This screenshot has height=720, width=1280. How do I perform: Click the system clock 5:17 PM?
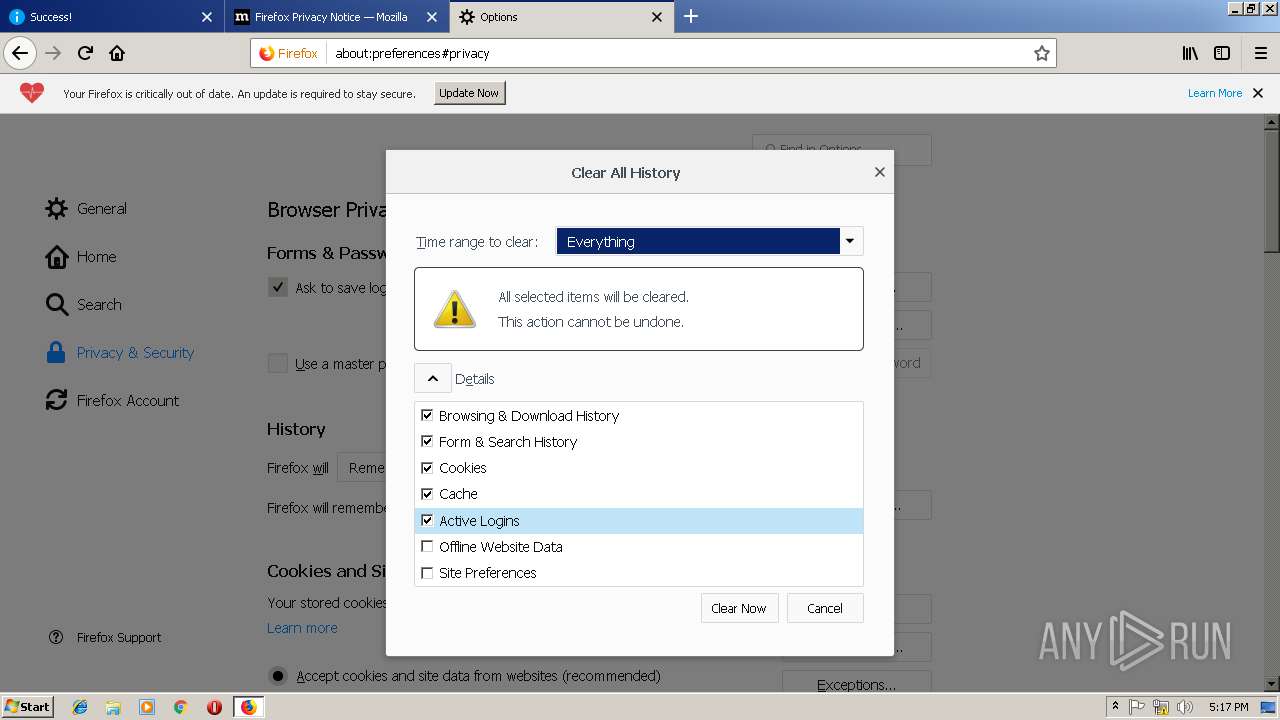1228,707
